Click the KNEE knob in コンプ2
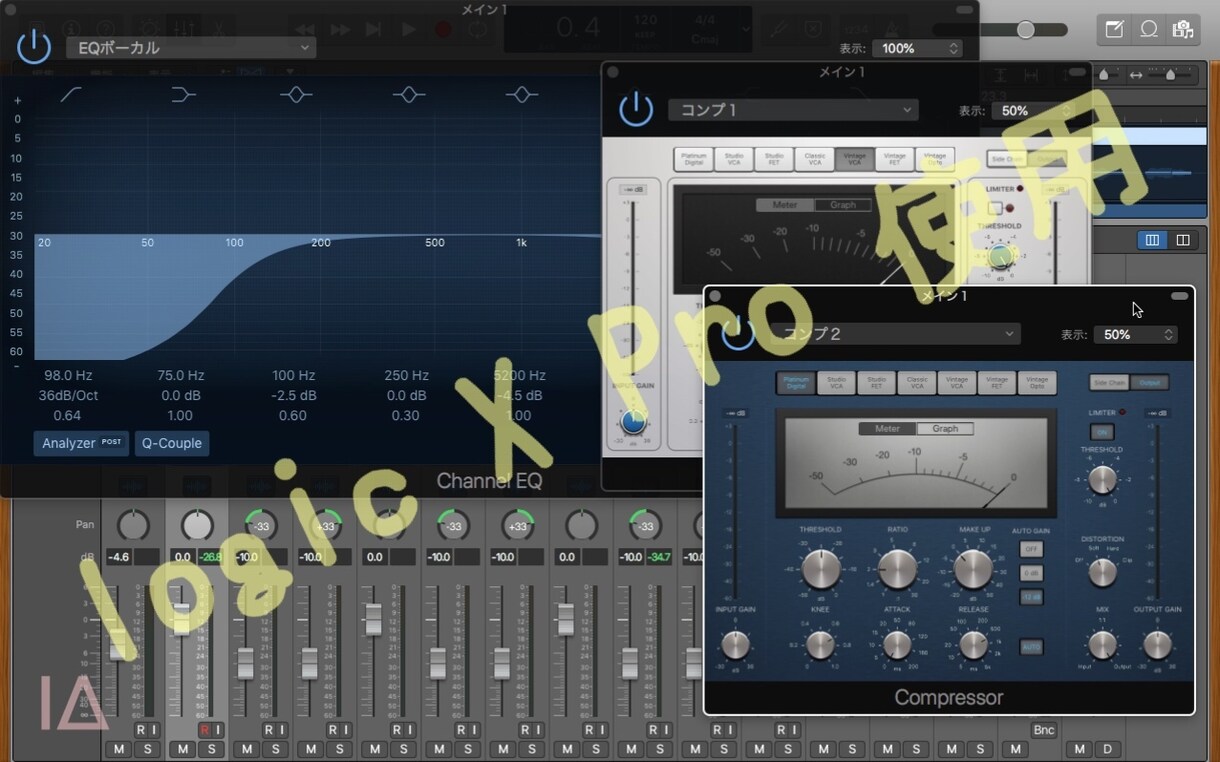The width and height of the screenshot is (1220, 762). 820,645
